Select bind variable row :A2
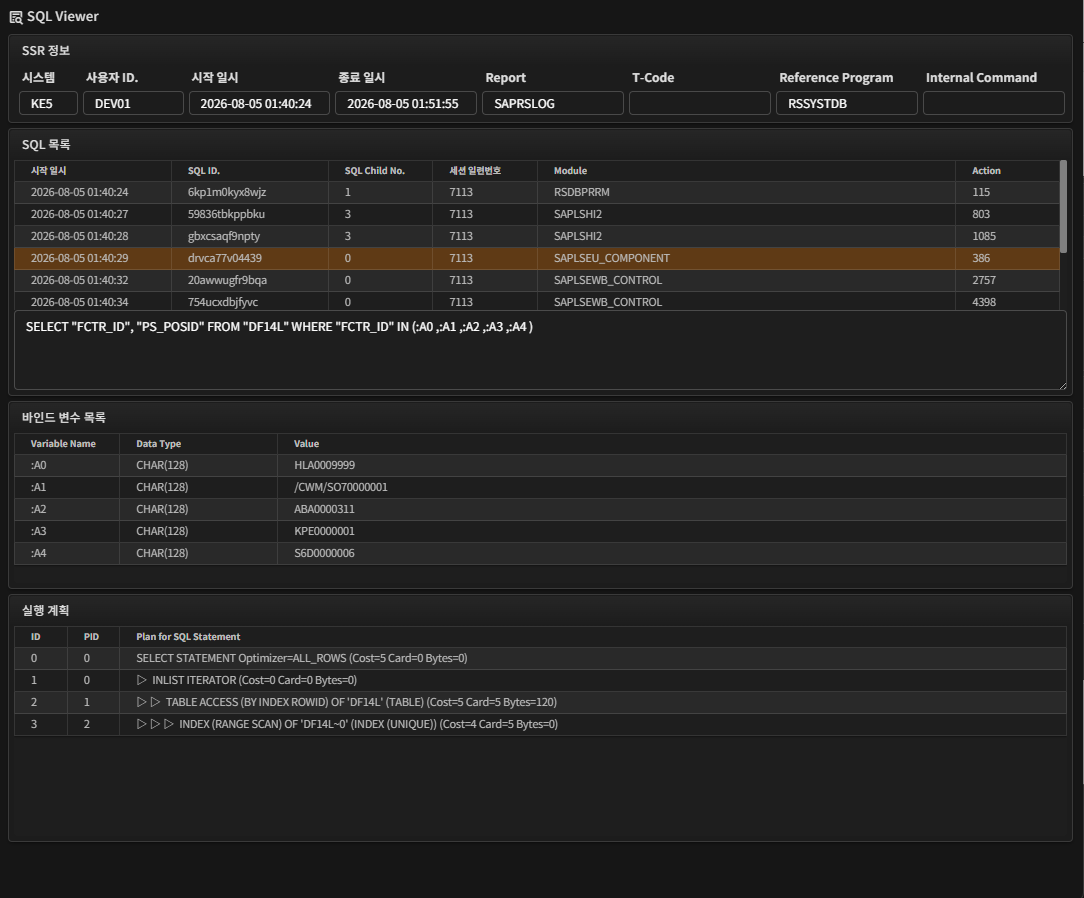The image size is (1084, 898). (540, 509)
